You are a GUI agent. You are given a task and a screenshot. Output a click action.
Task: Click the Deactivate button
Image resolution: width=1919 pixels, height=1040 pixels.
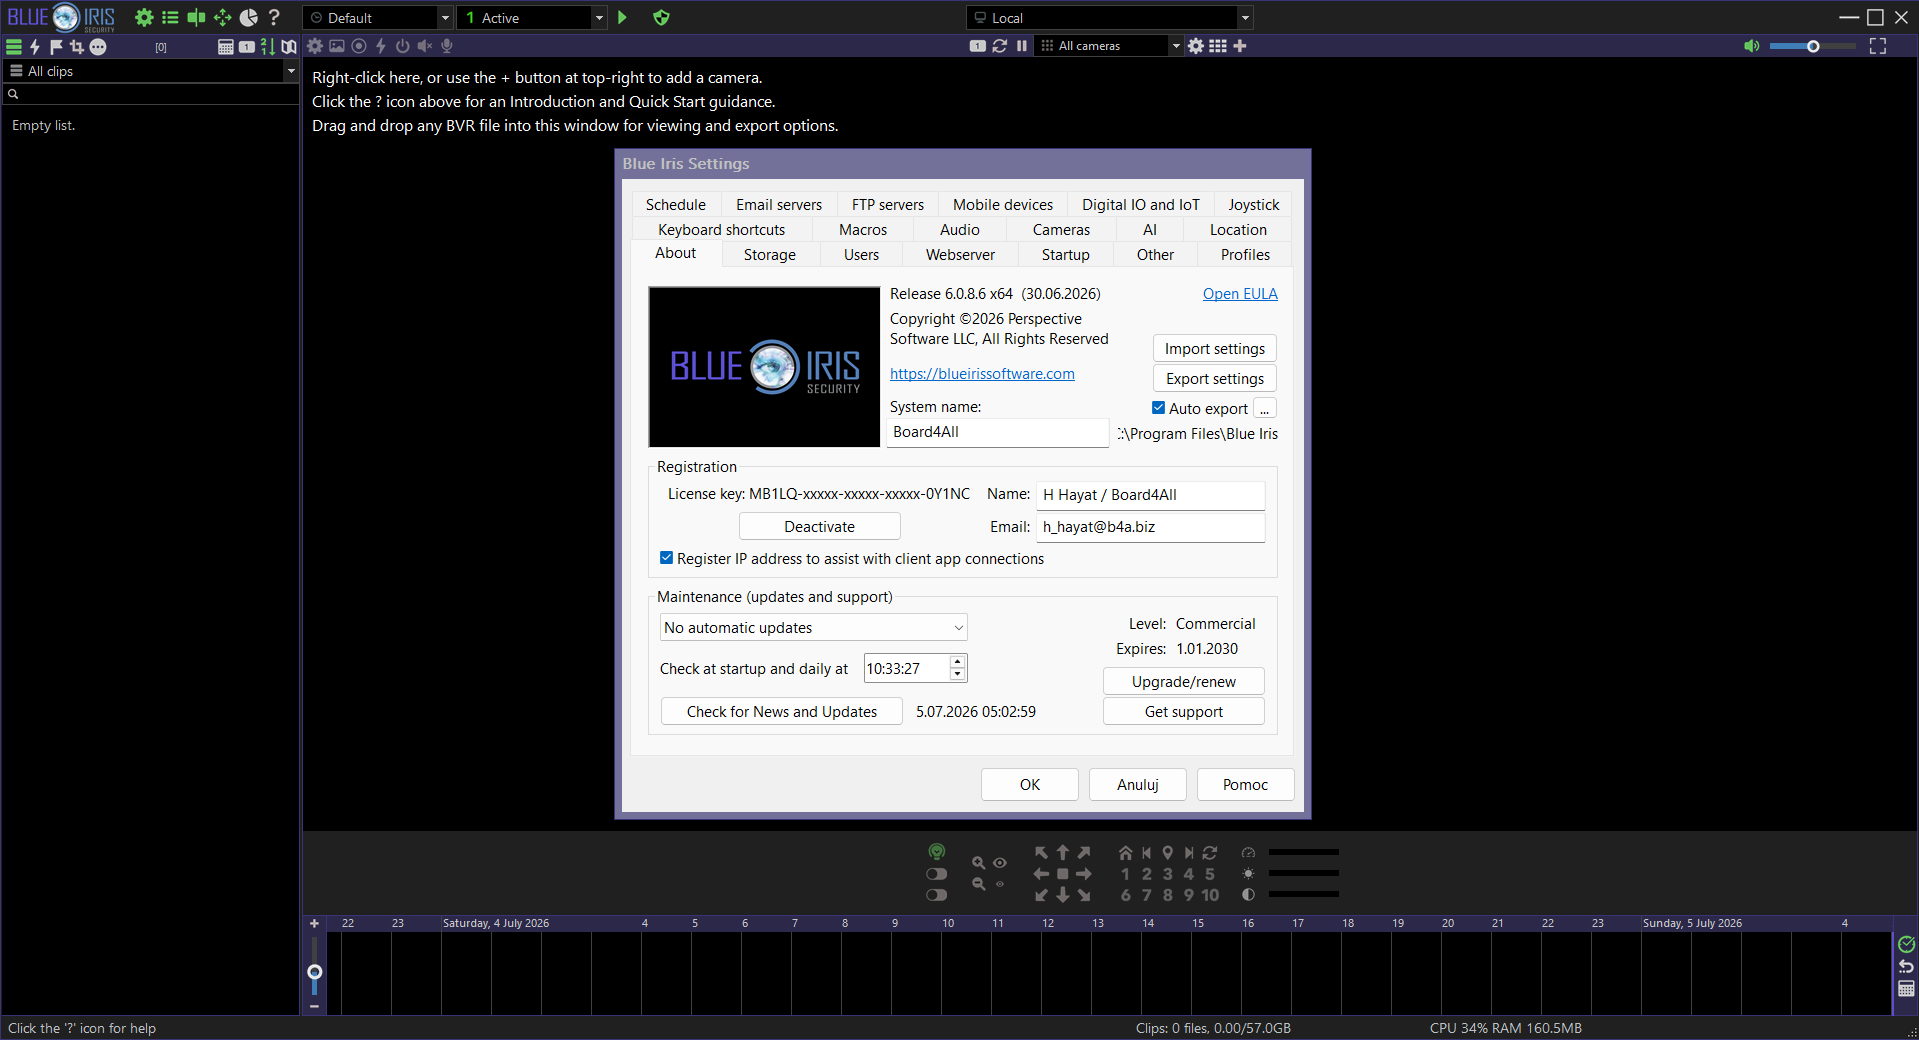point(819,527)
